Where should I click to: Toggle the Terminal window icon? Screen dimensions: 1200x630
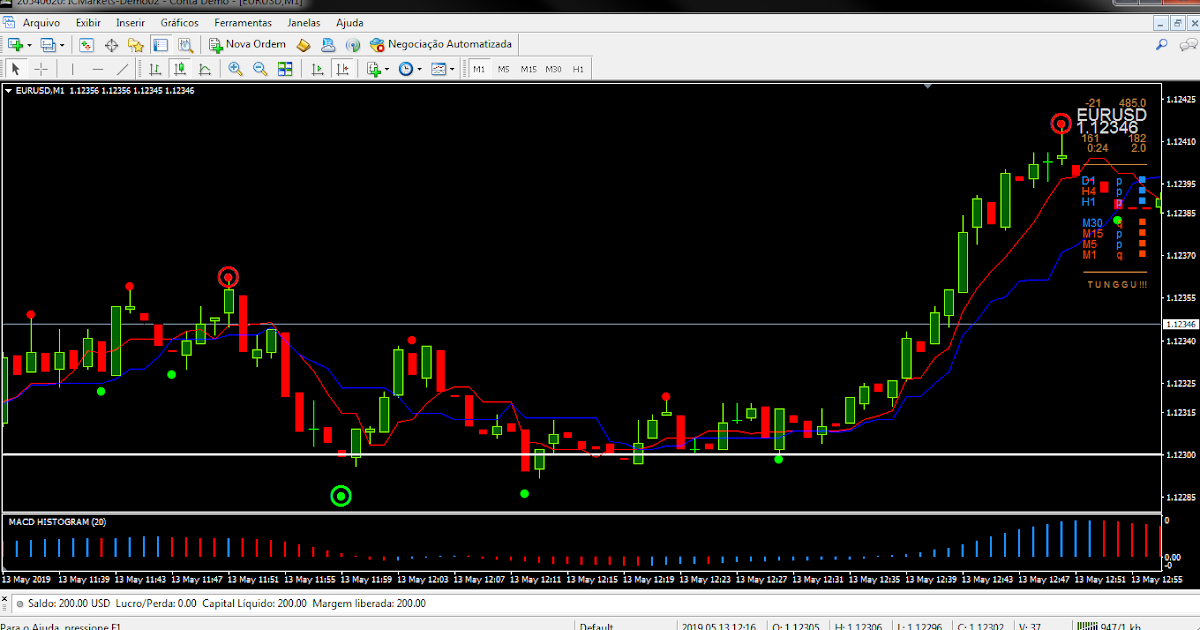[160, 45]
